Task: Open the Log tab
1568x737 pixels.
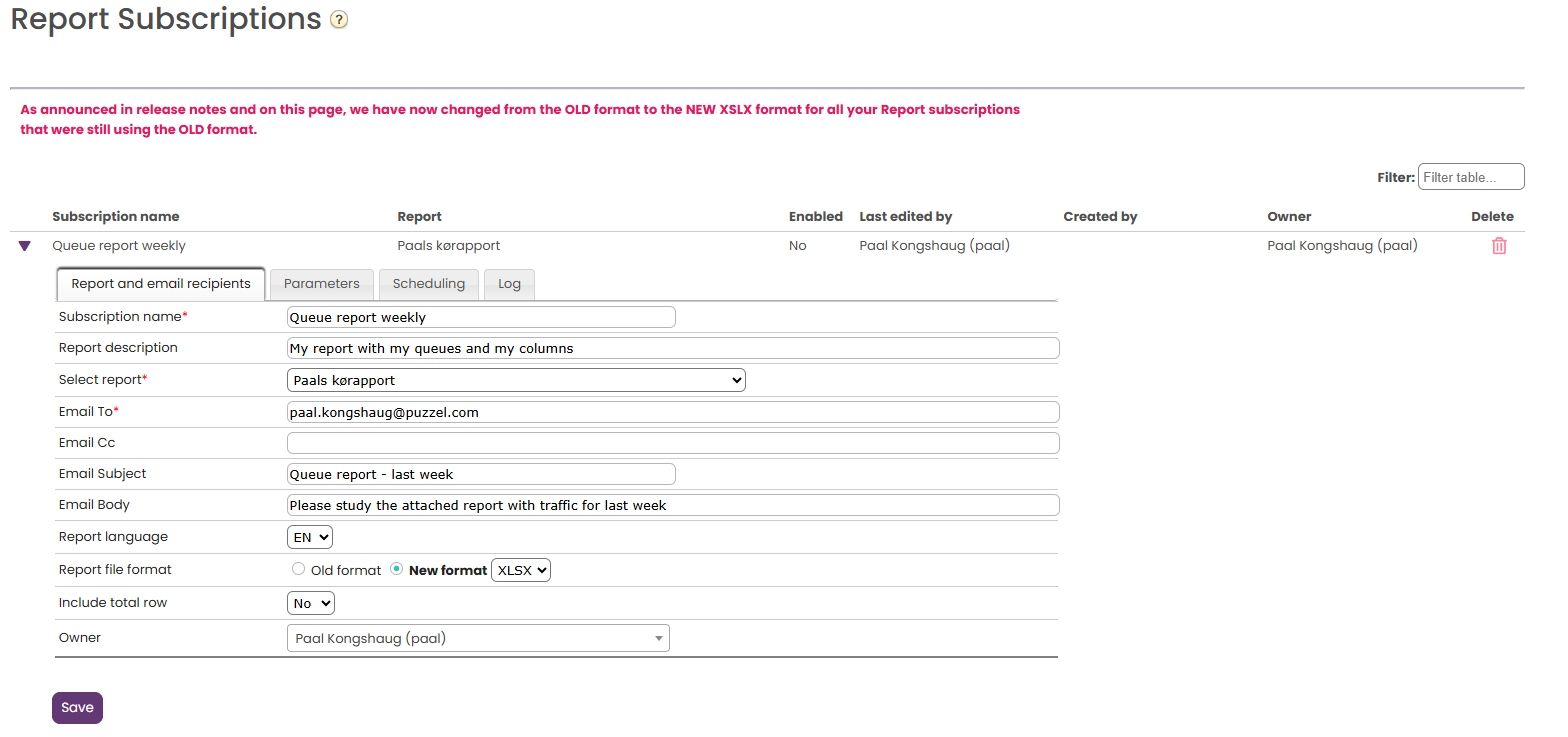Action: (x=510, y=284)
